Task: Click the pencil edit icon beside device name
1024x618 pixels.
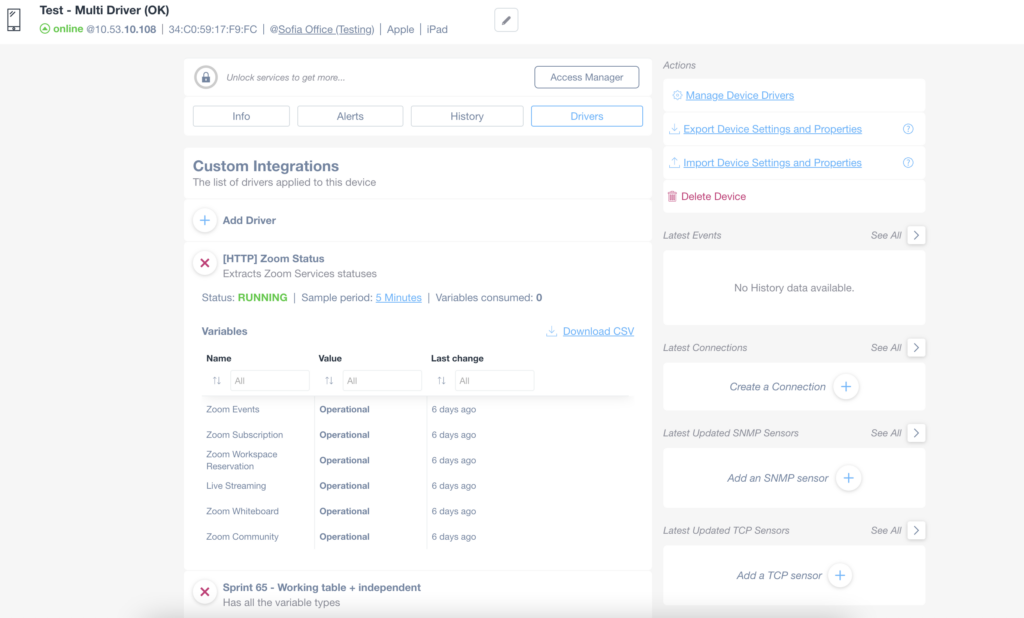Action: (506, 19)
